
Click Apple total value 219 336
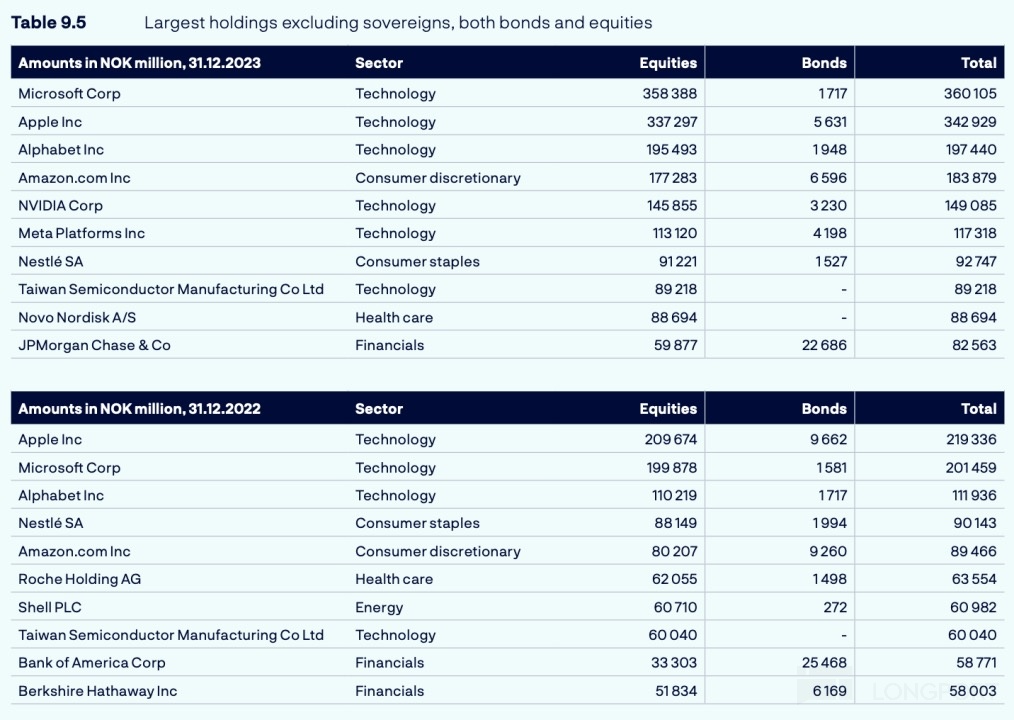970,440
